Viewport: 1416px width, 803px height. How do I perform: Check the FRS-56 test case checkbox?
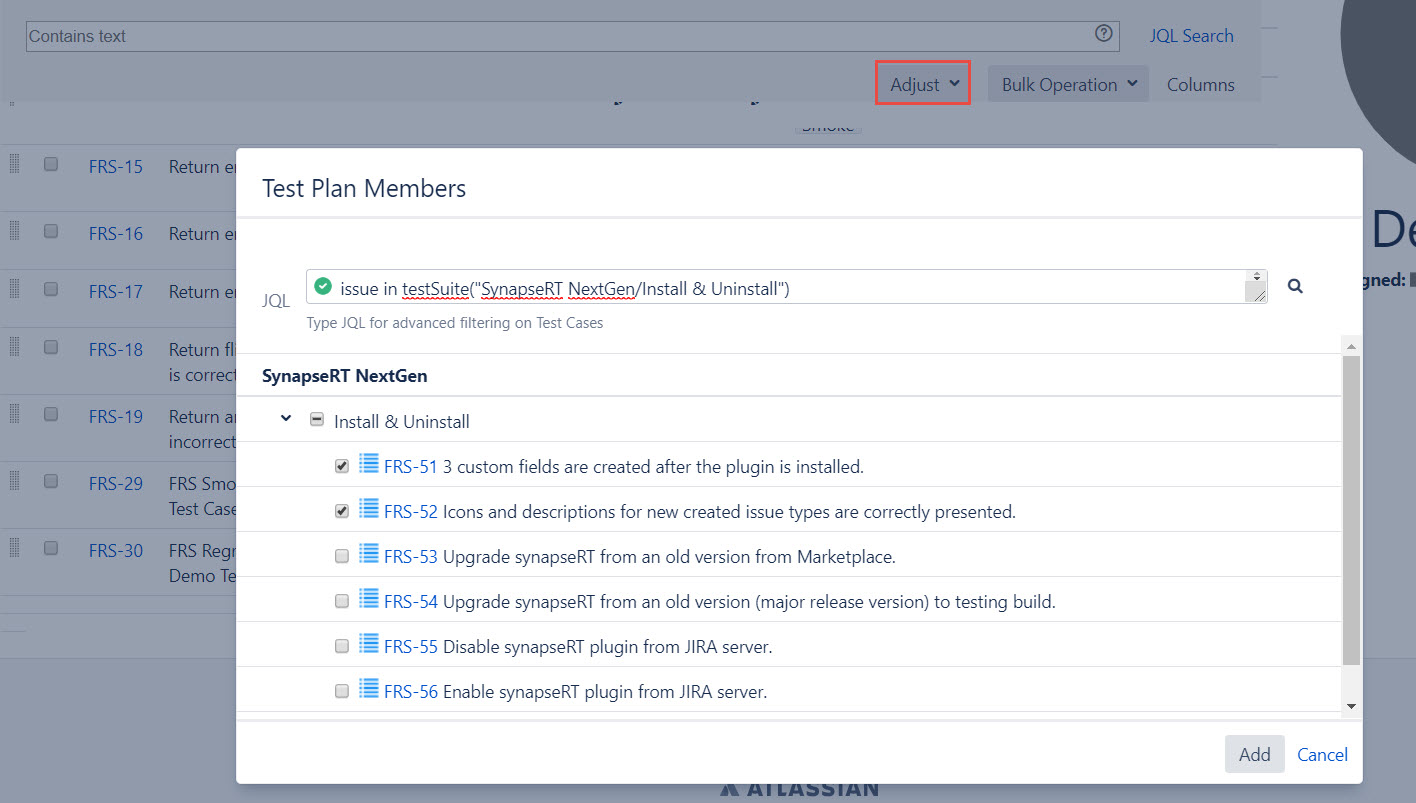coord(342,691)
